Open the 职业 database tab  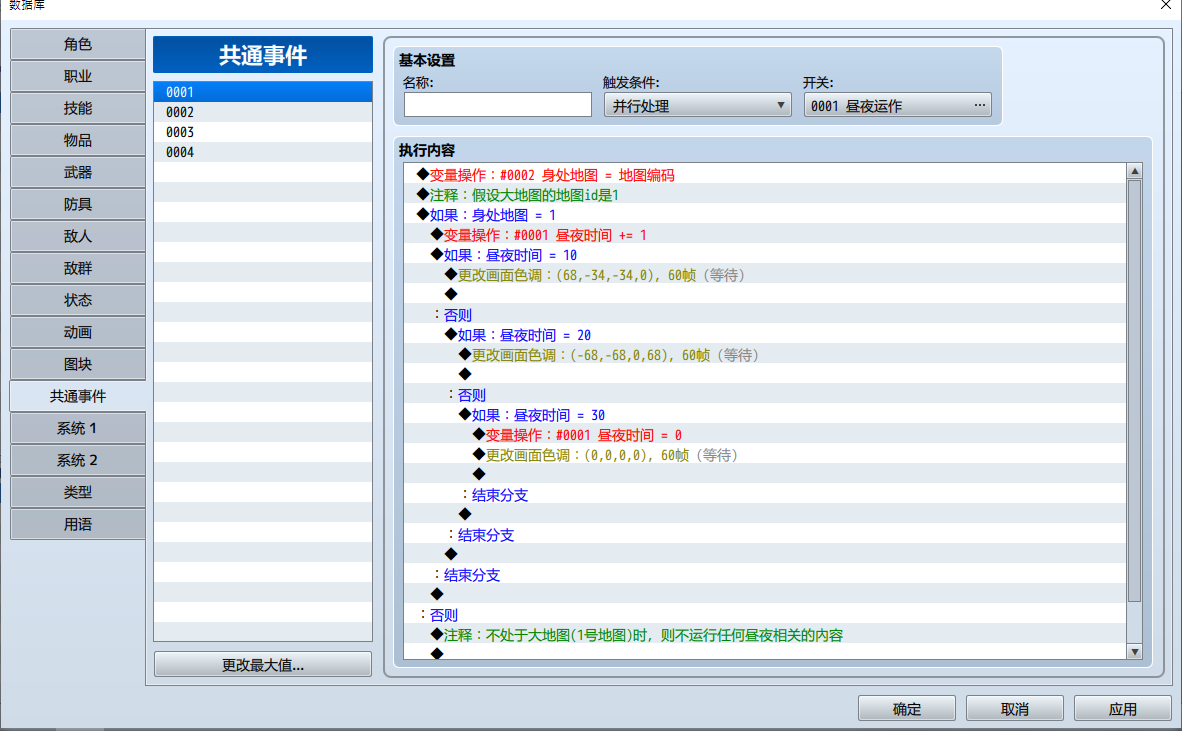pos(78,76)
